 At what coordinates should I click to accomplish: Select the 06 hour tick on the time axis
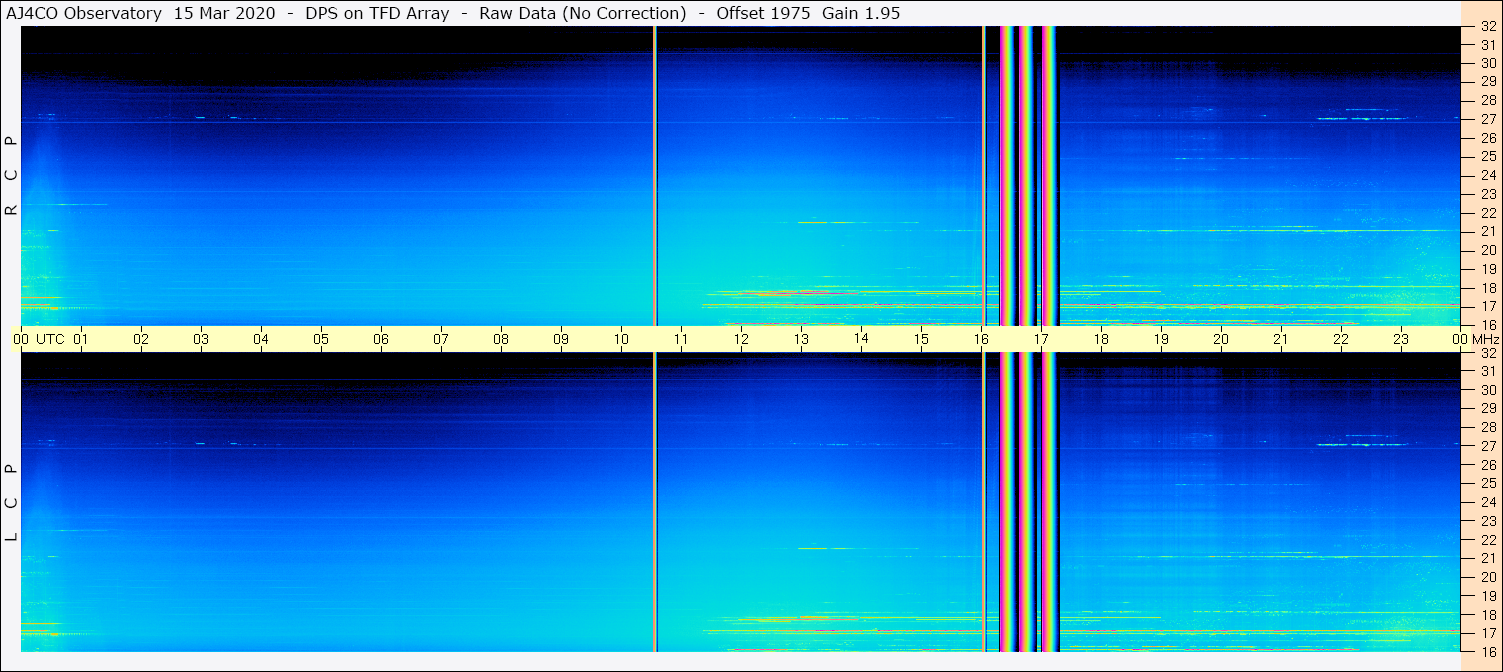click(x=381, y=339)
